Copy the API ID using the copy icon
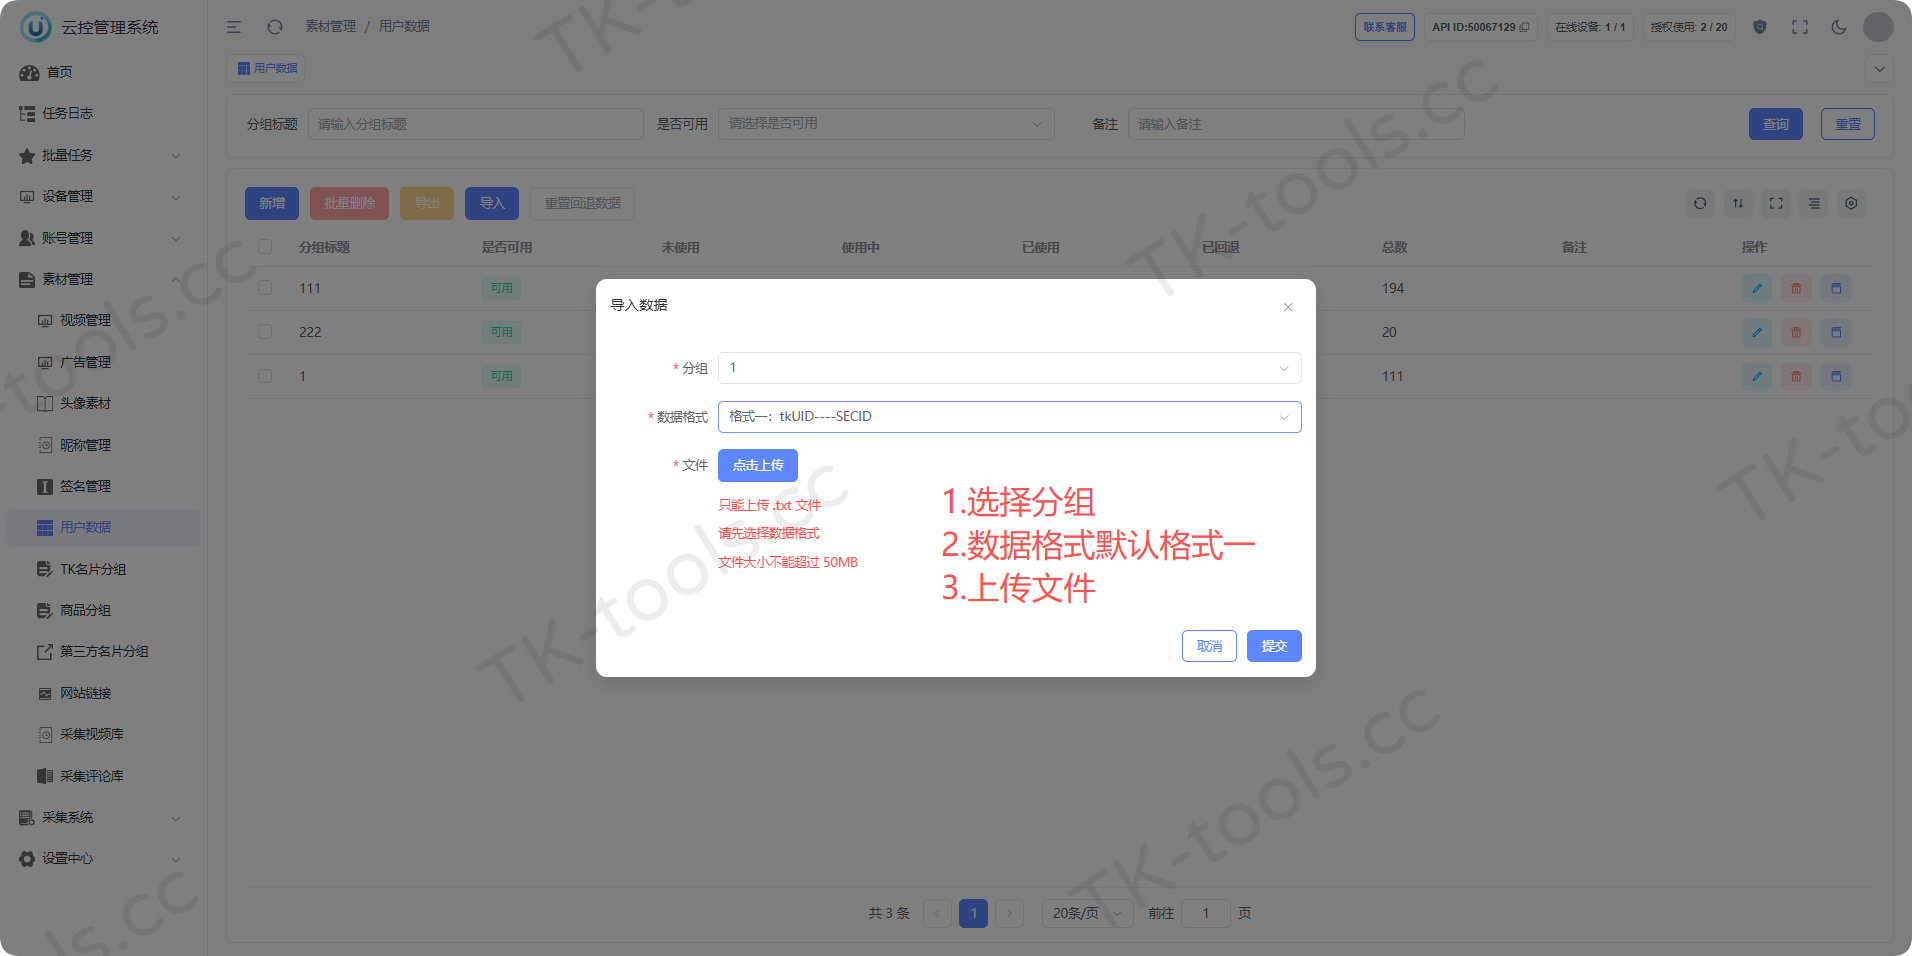1912x956 pixels. (1525, 27)
